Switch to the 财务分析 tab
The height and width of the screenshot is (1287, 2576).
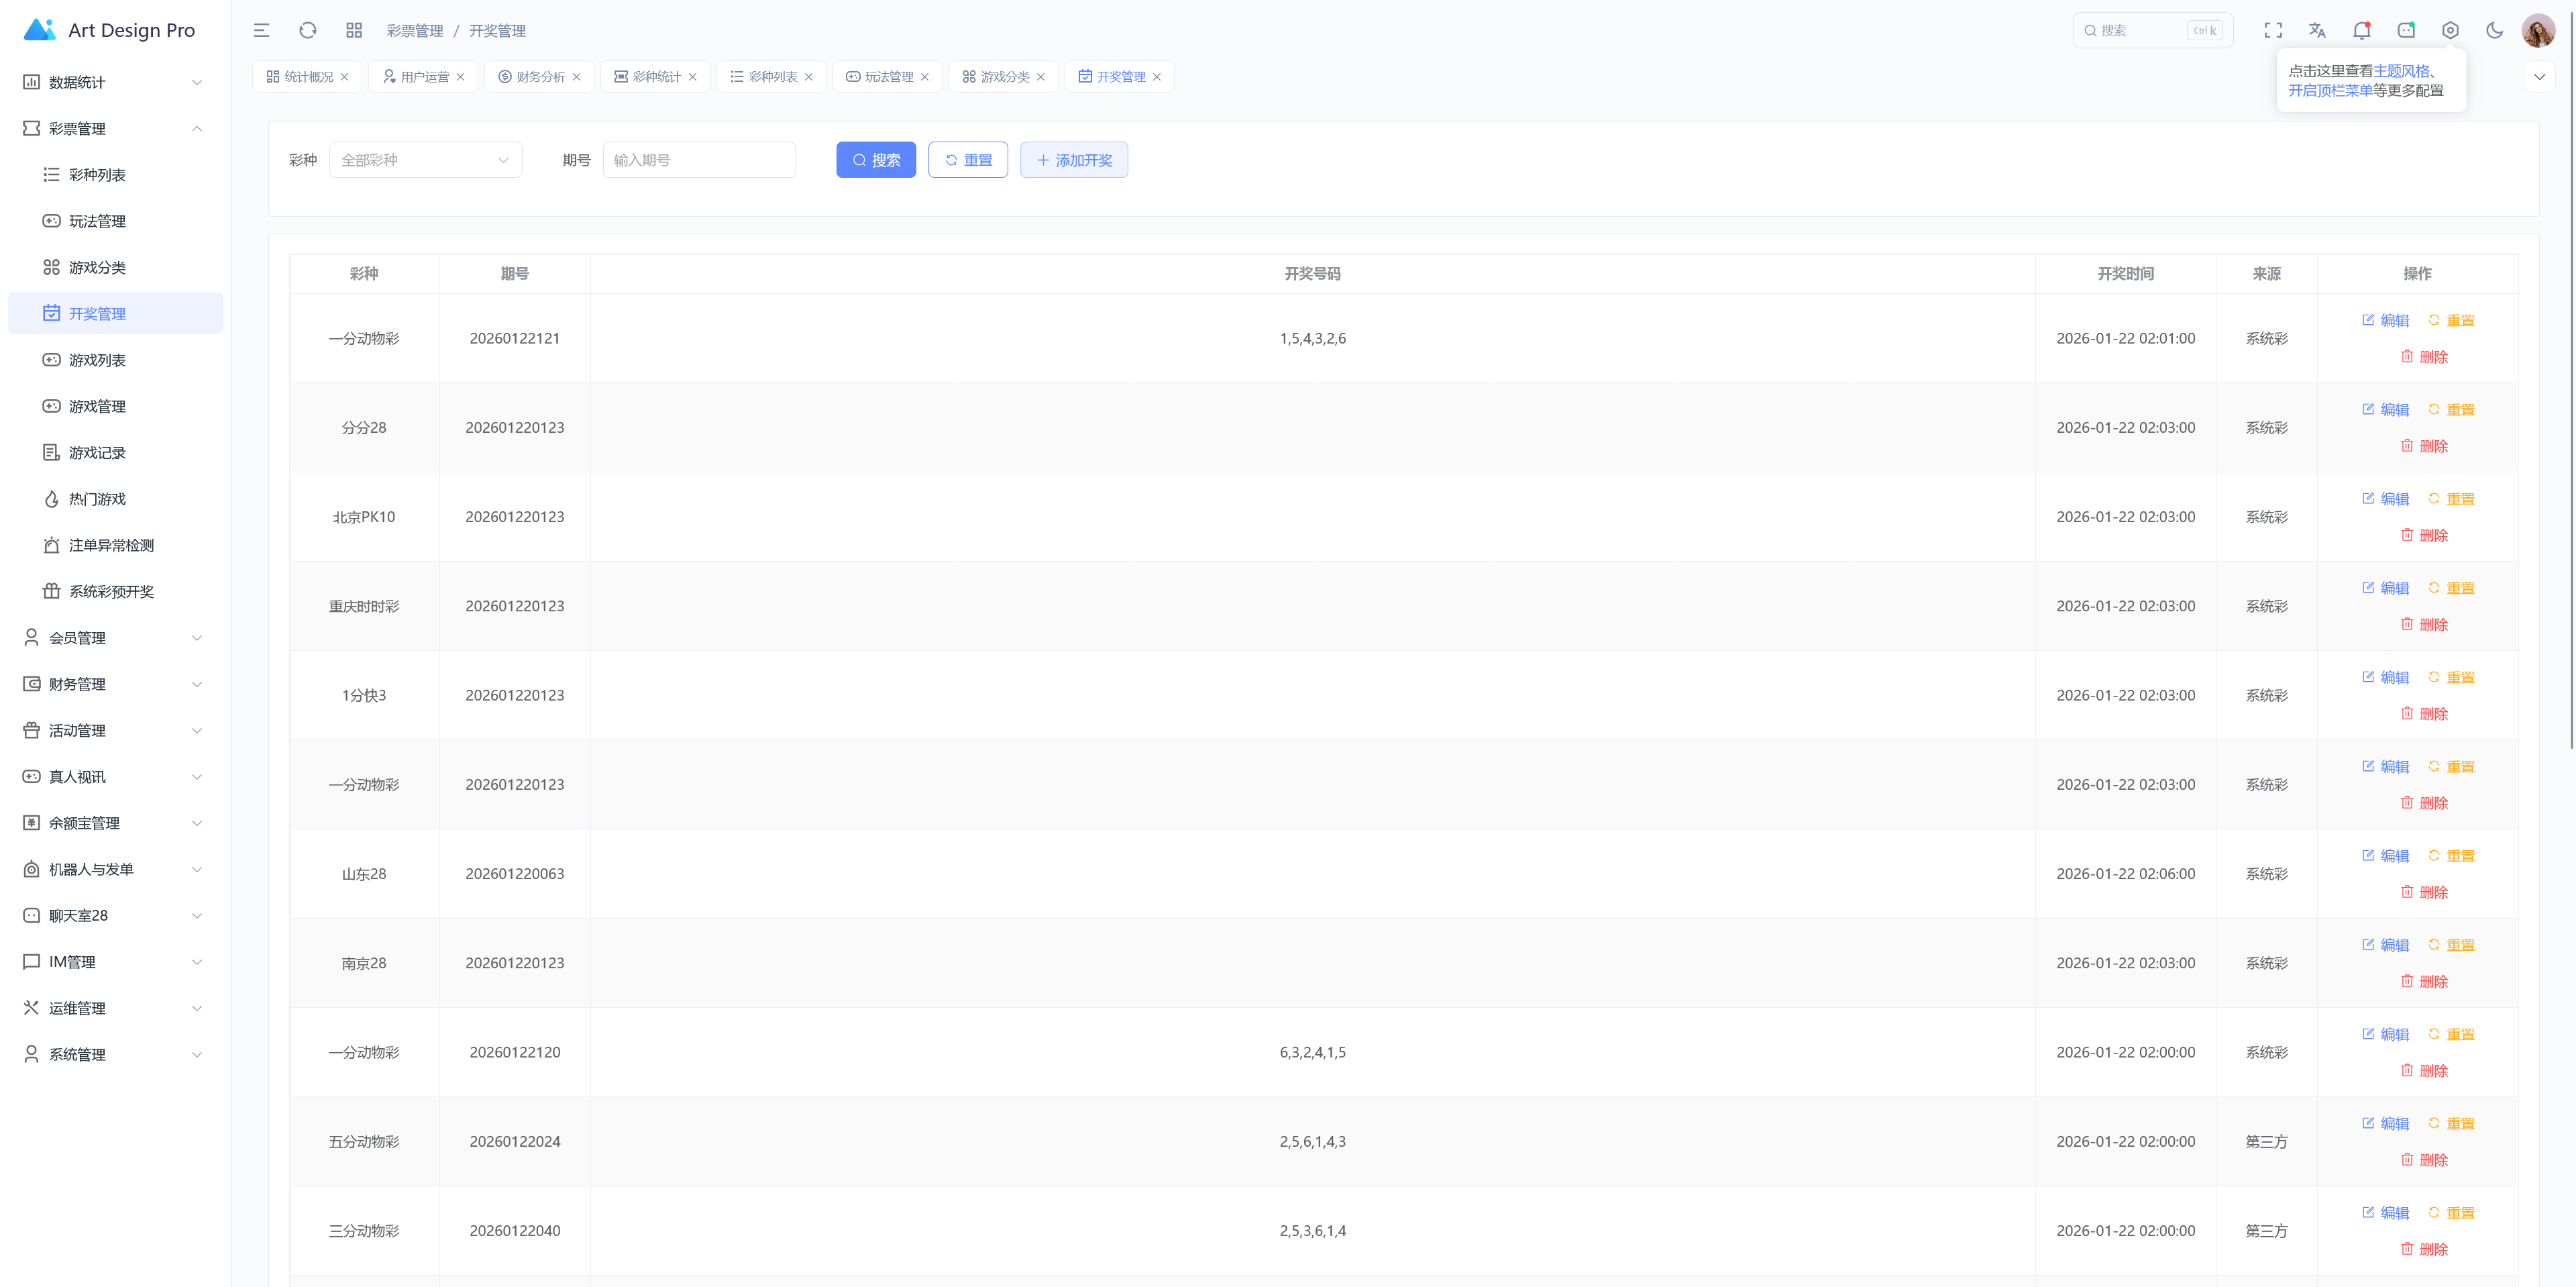(x=540, y=77)
